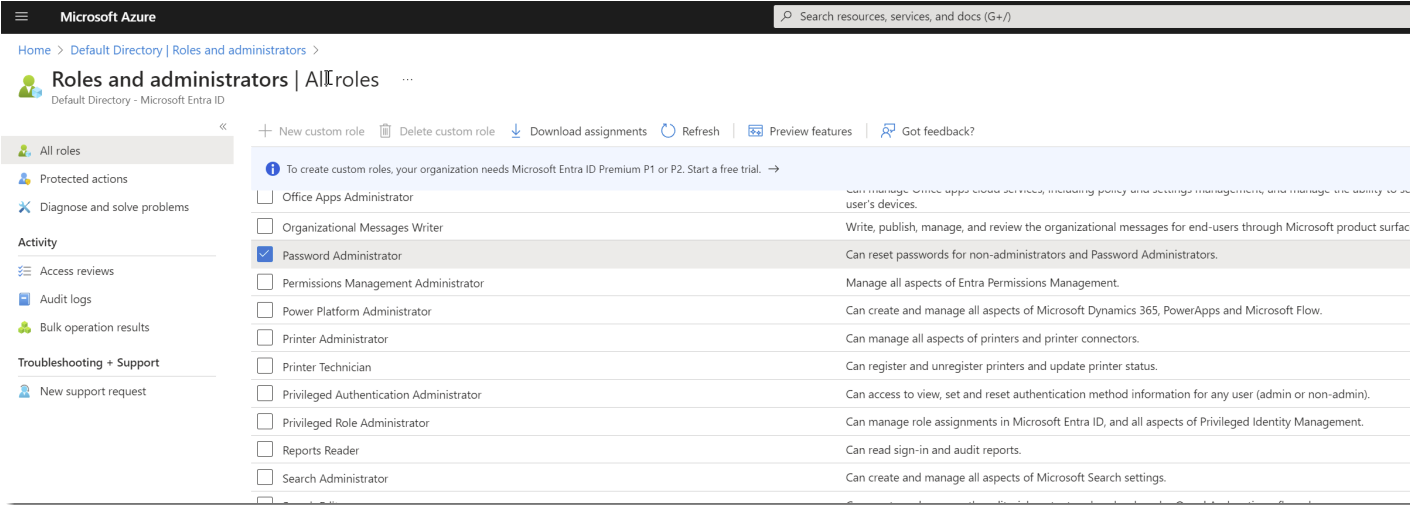1410x505 pixels.
Task: Check the Permissions Management Administrator checkbox
Action: pyautogui.click(x=265, y=283)
